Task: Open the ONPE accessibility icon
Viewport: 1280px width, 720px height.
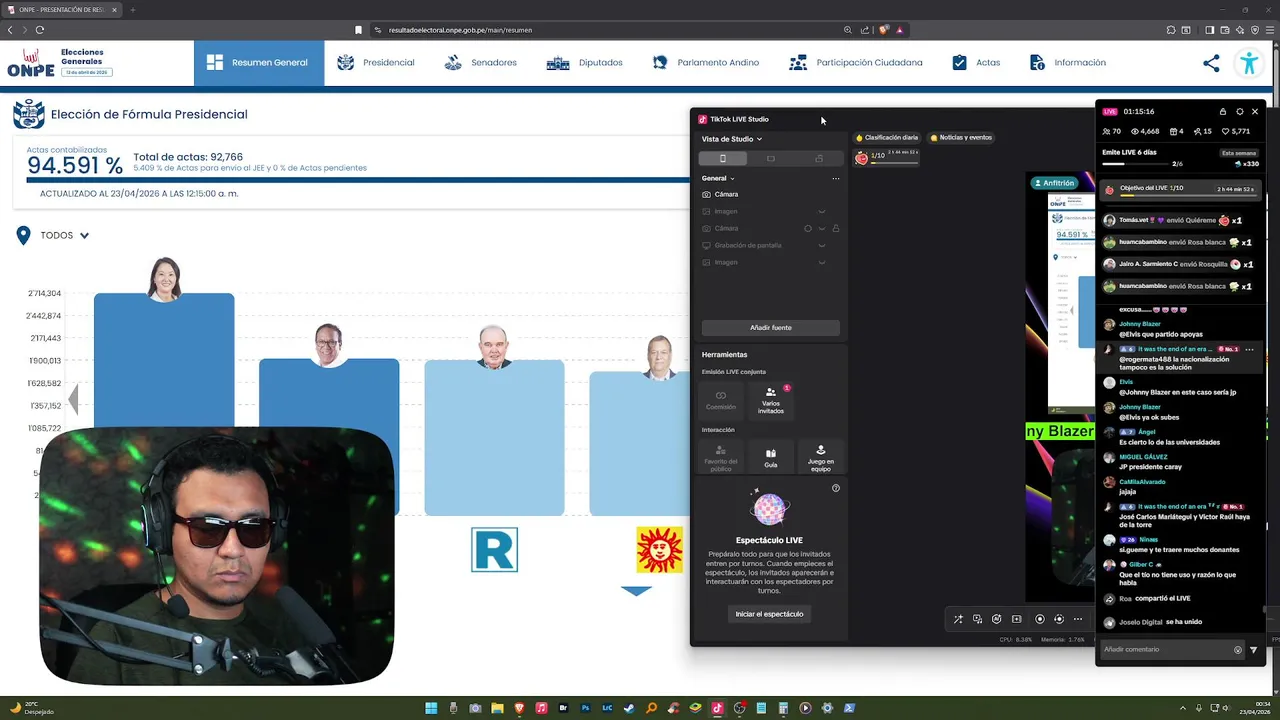Action: (1249, 63)
